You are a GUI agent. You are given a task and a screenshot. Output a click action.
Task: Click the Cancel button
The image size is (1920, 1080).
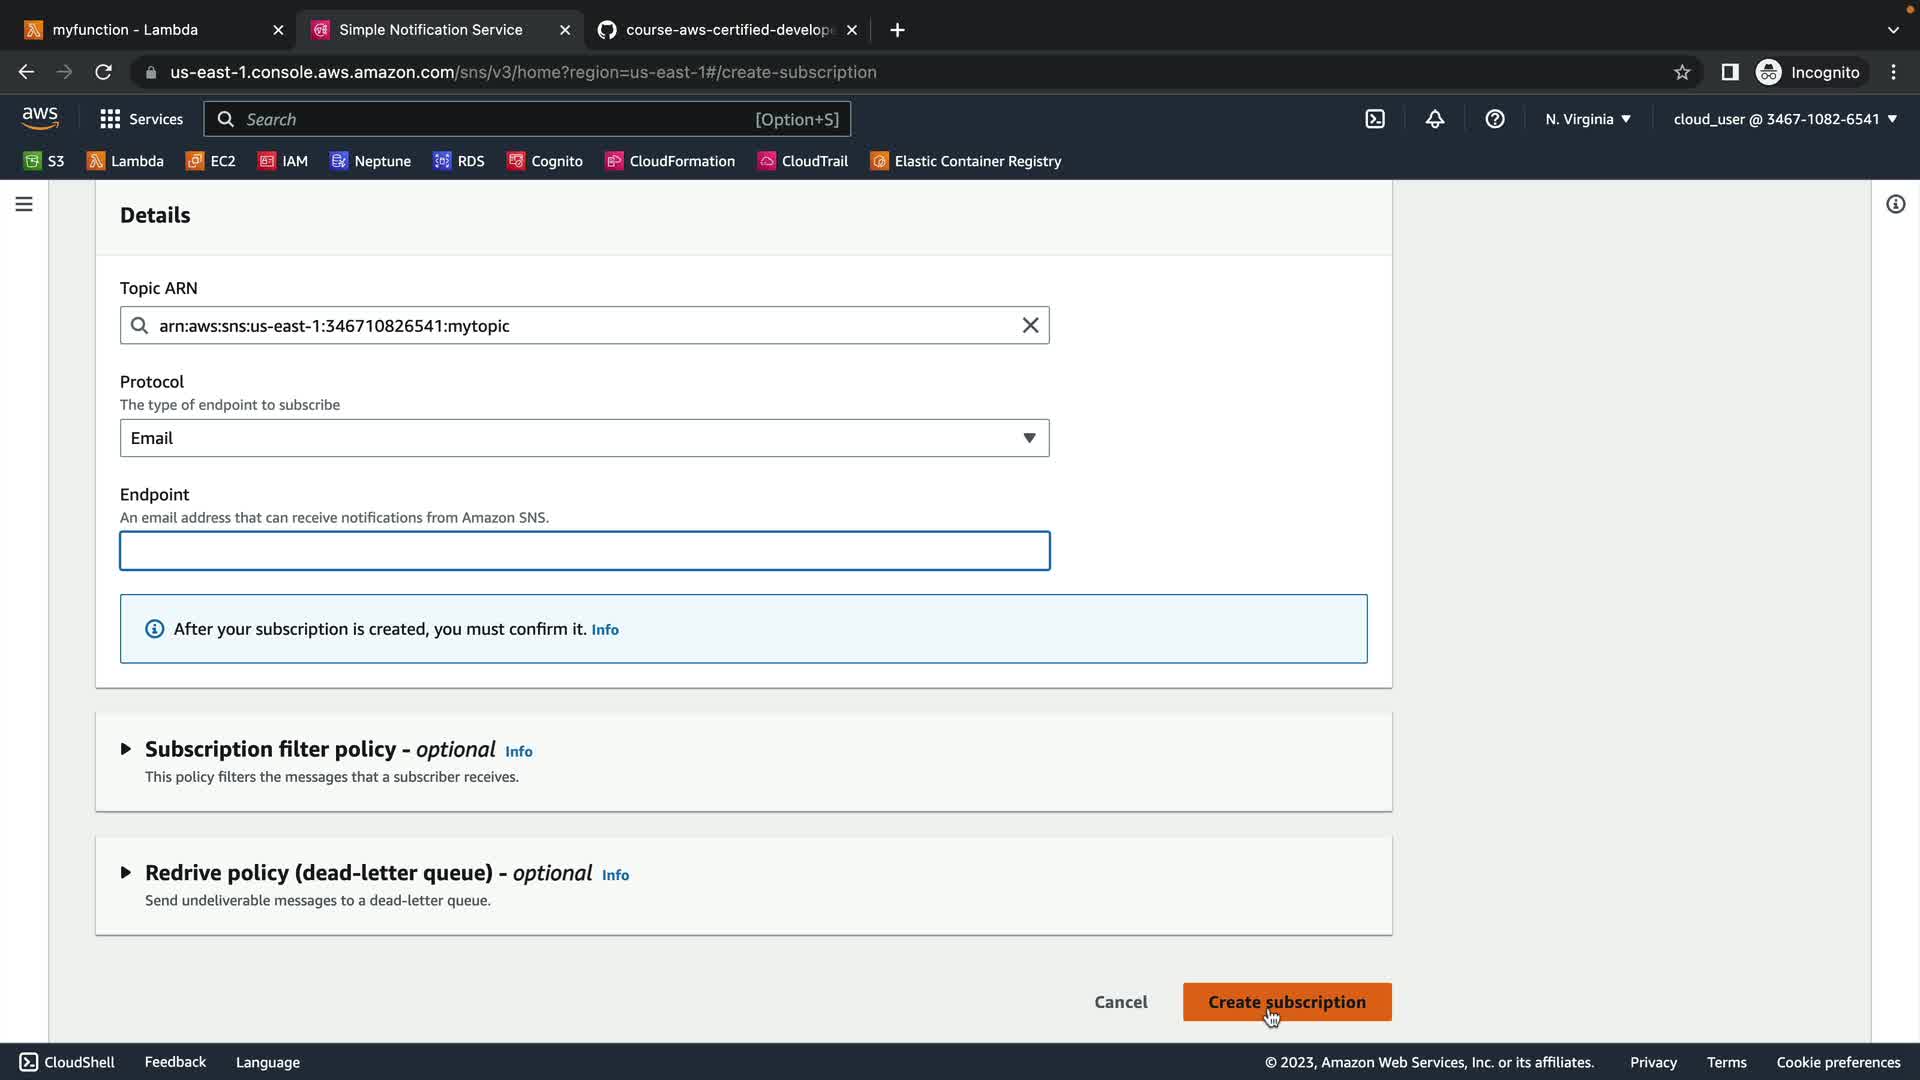(x=1120, y=1002)
